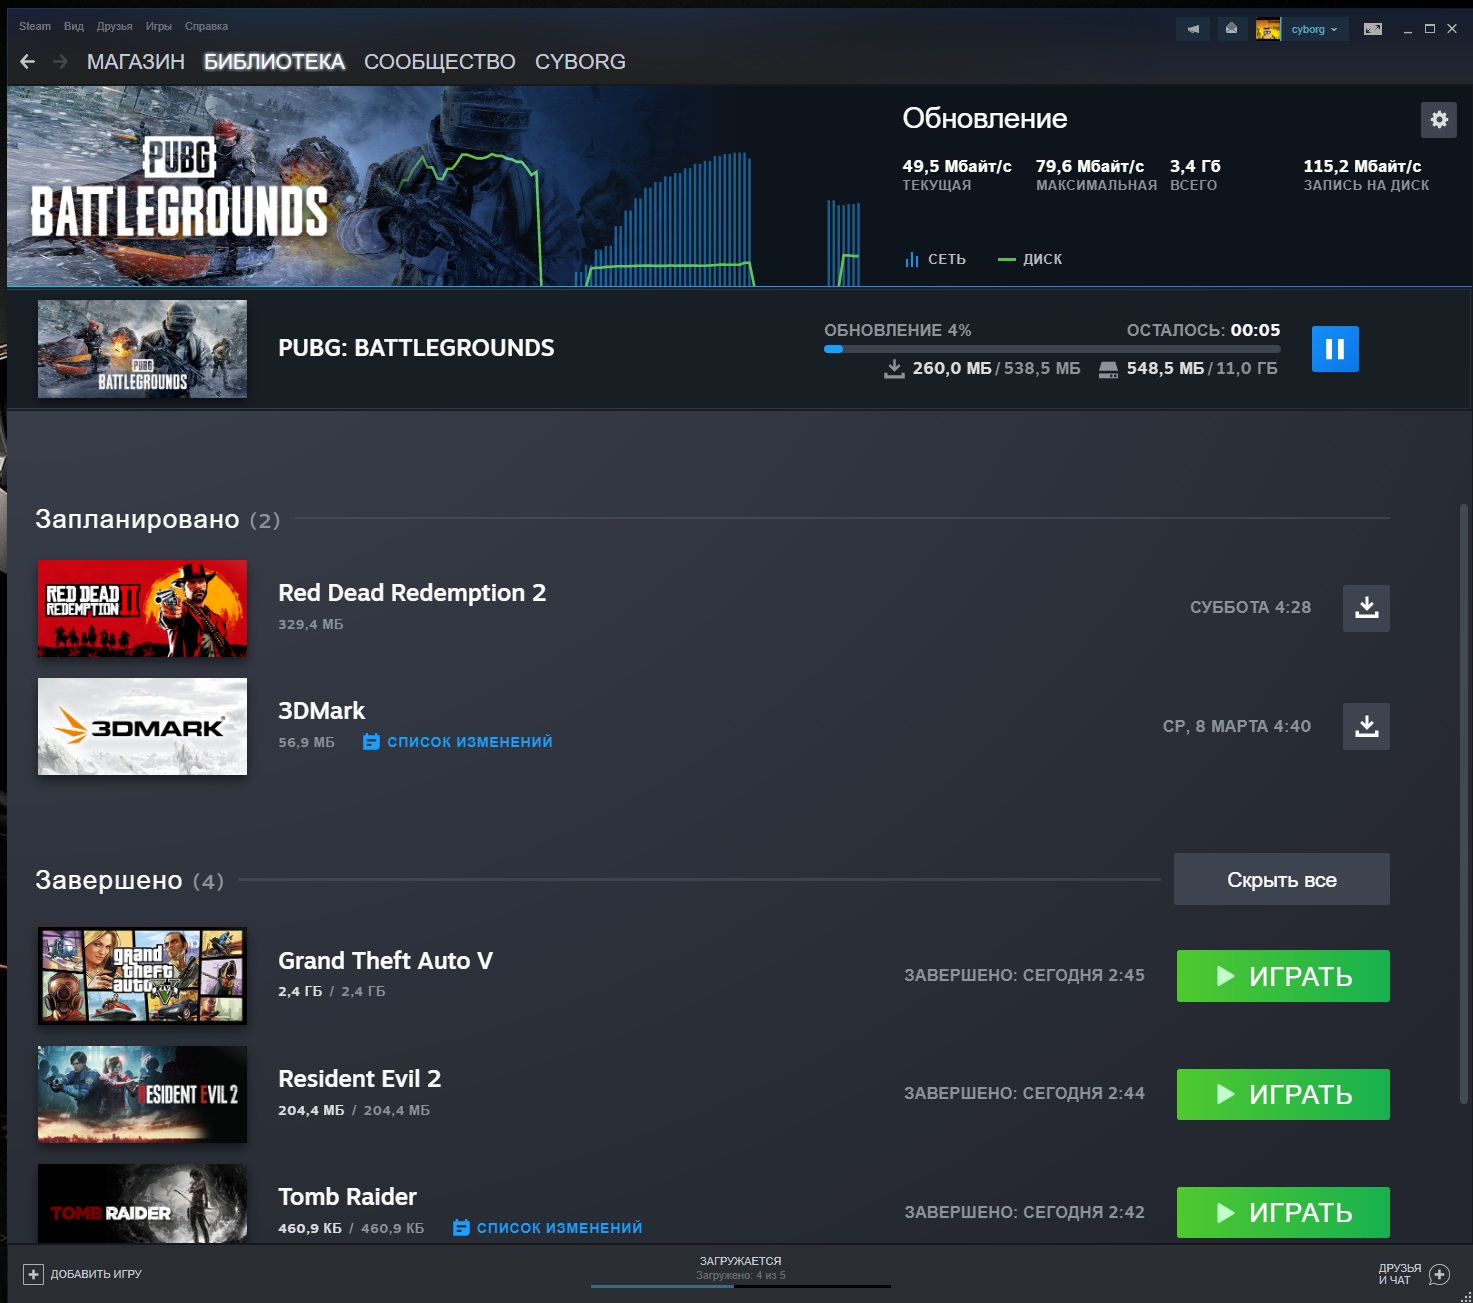Open the Вид menu
The width and height of the screenshot is (1473, 1303).
[x=74, y=26]
